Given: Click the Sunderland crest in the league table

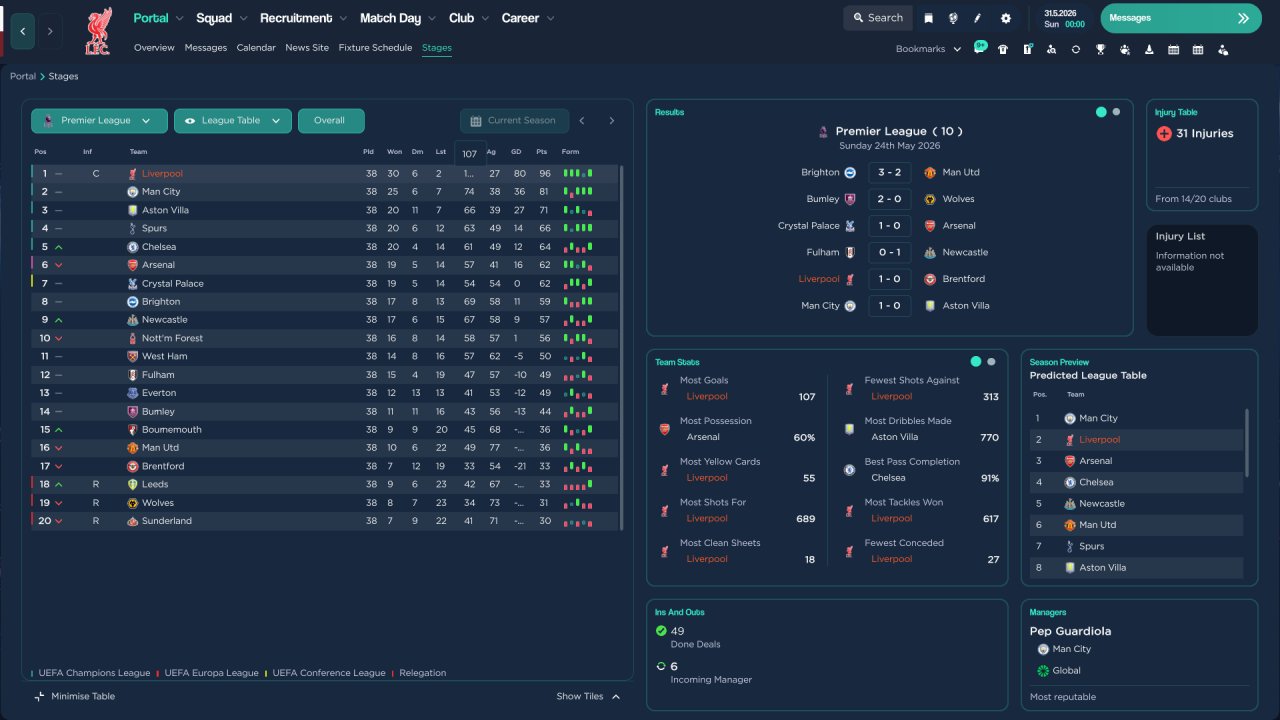Looking at the screenshot, I should tap(132, 521).
